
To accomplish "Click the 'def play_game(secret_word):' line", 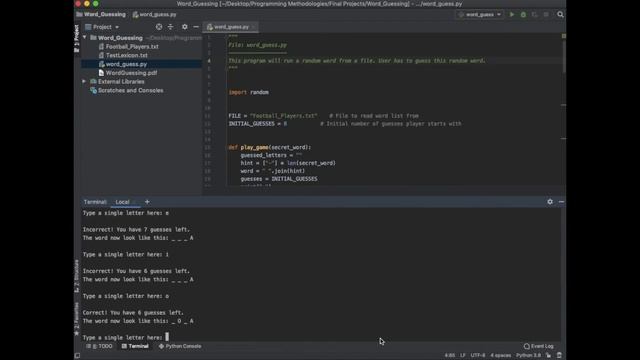I will click(x=269, y=147).
